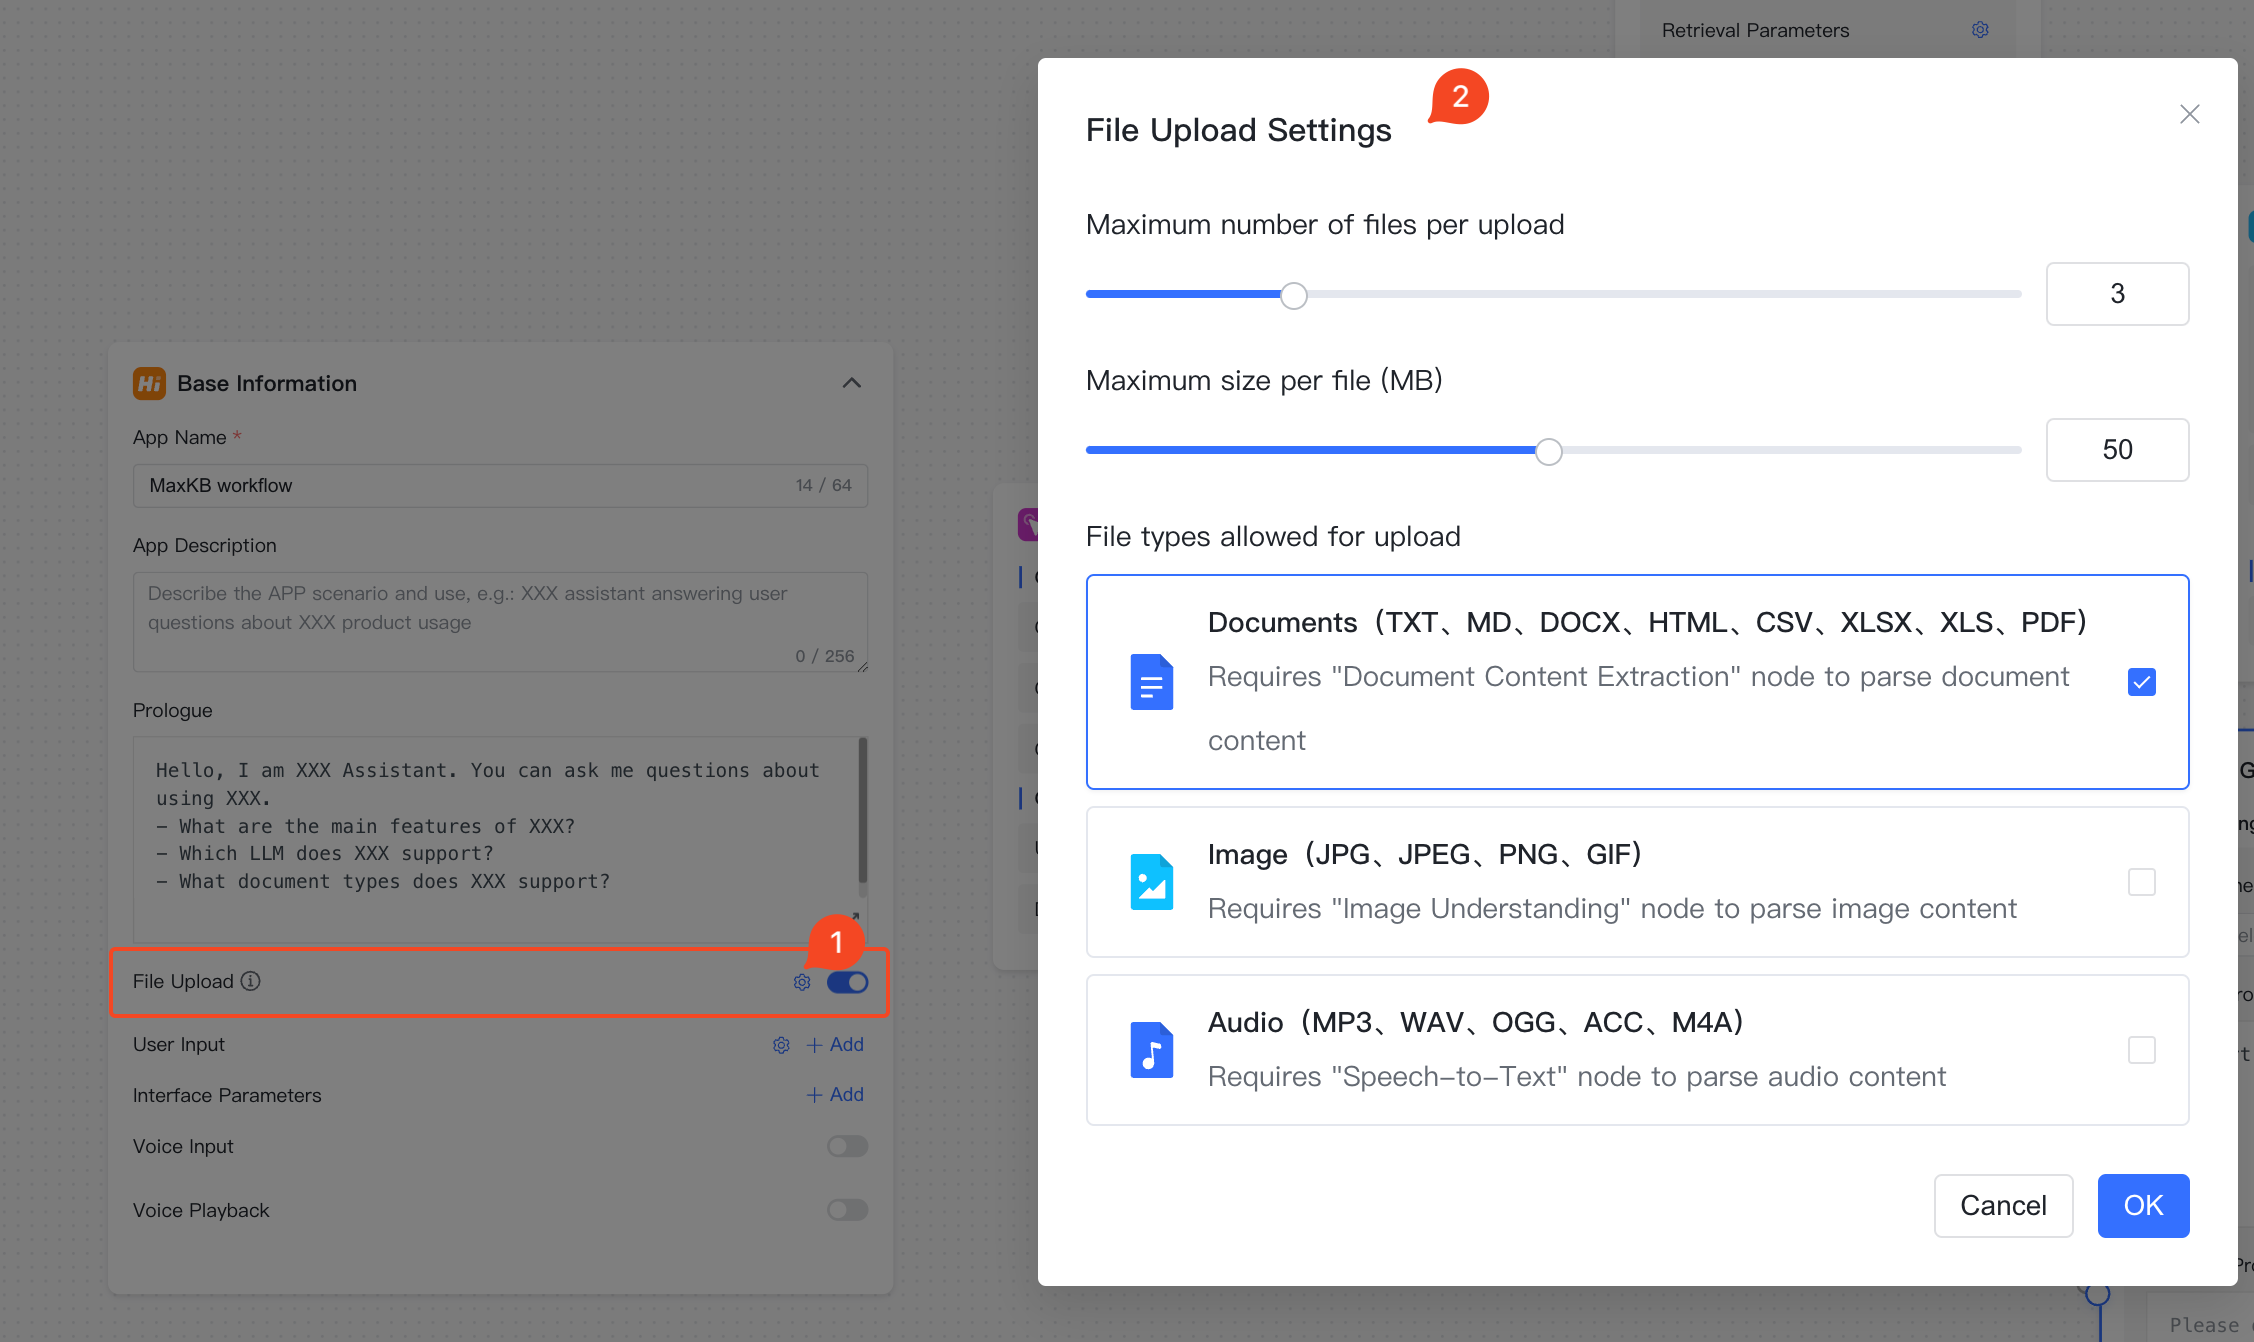Close the File Upload Settings dialog
The width and height of the screenshot is (2254, 1342).
pyautogui.click(x=2189, y=114)
